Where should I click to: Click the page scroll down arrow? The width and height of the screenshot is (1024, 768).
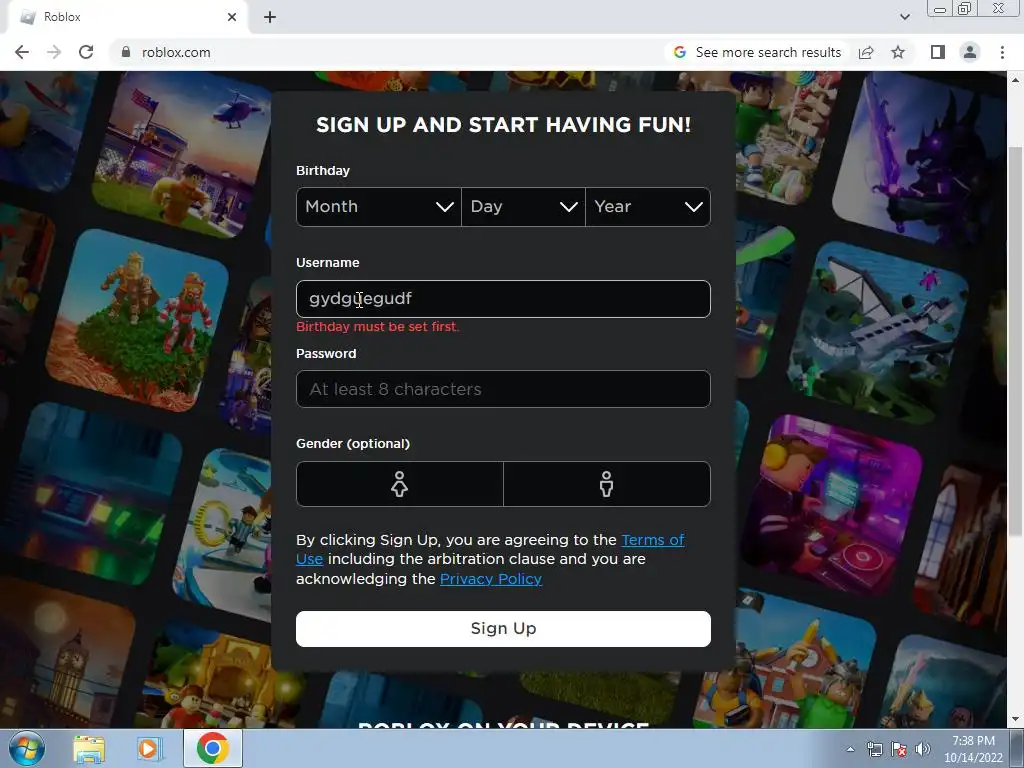click(x=1016, y=719)
